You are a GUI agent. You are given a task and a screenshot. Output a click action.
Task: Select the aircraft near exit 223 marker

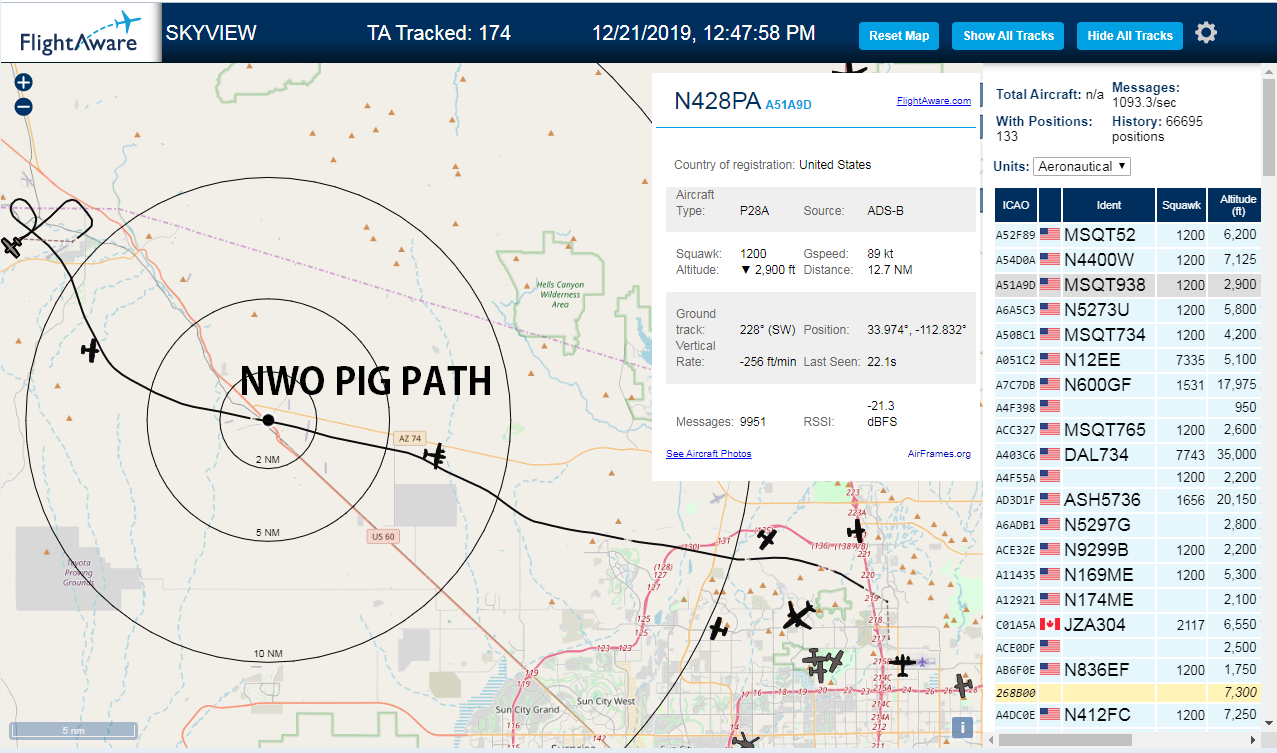click(856, 530)
